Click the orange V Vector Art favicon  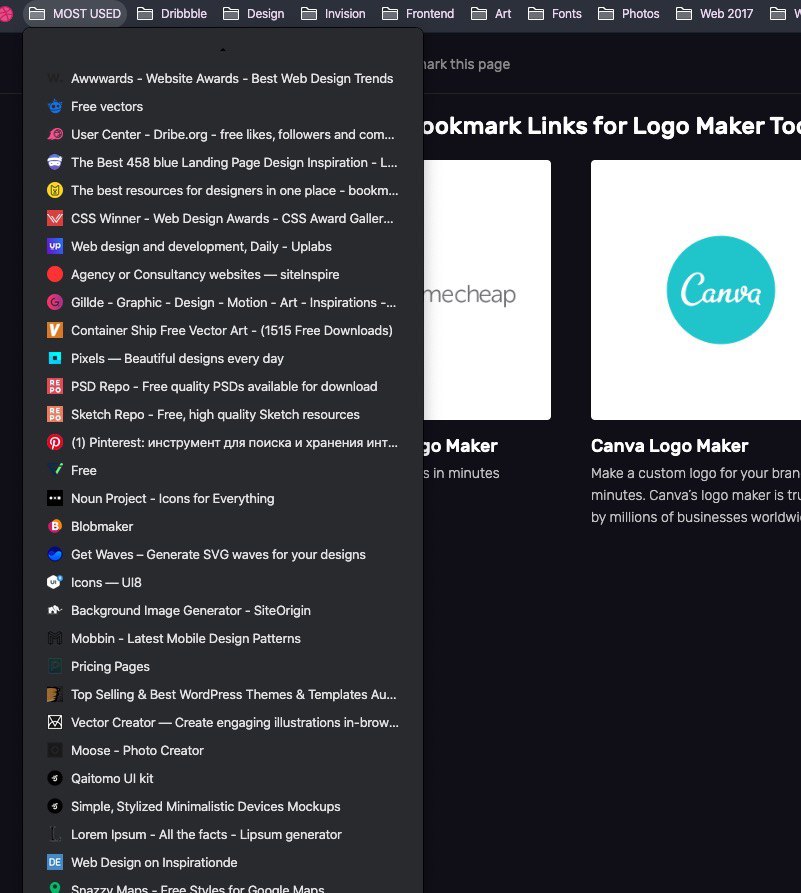55,330
